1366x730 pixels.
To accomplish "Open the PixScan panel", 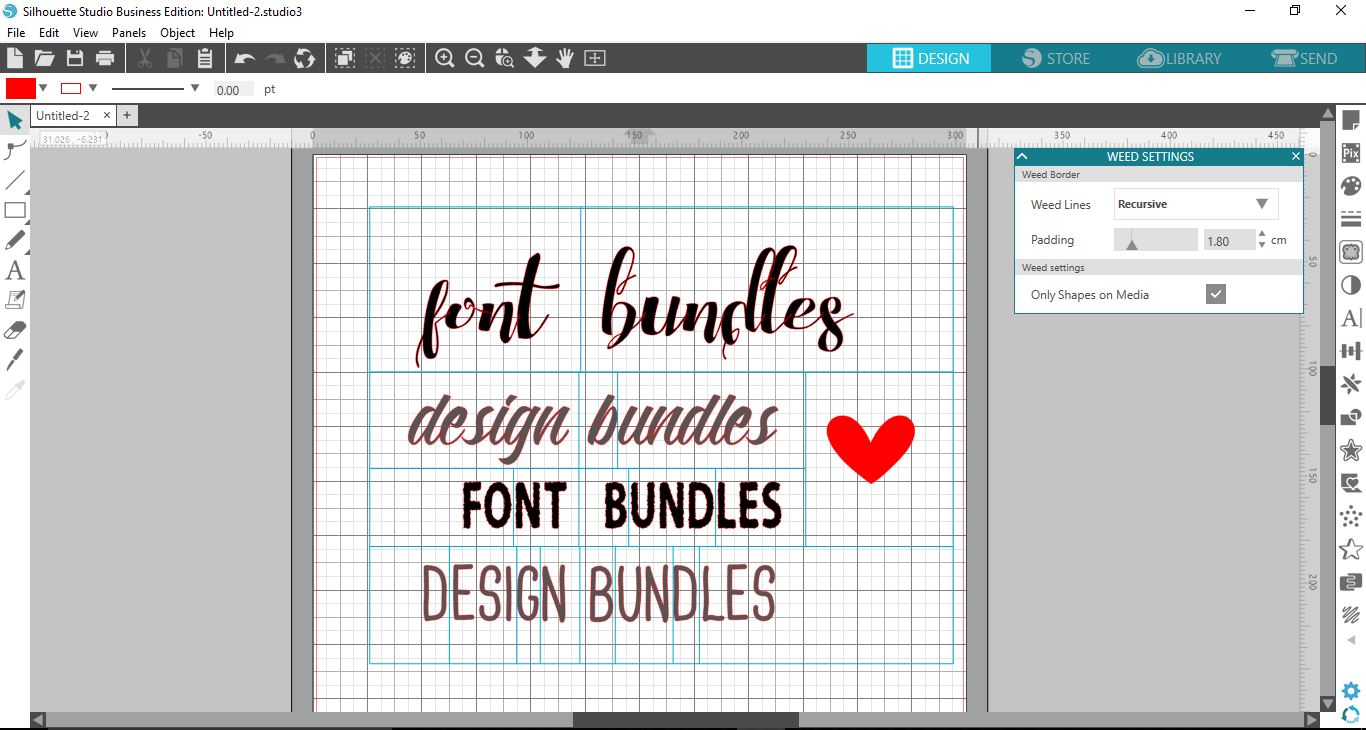I will tap(1351, 153).
